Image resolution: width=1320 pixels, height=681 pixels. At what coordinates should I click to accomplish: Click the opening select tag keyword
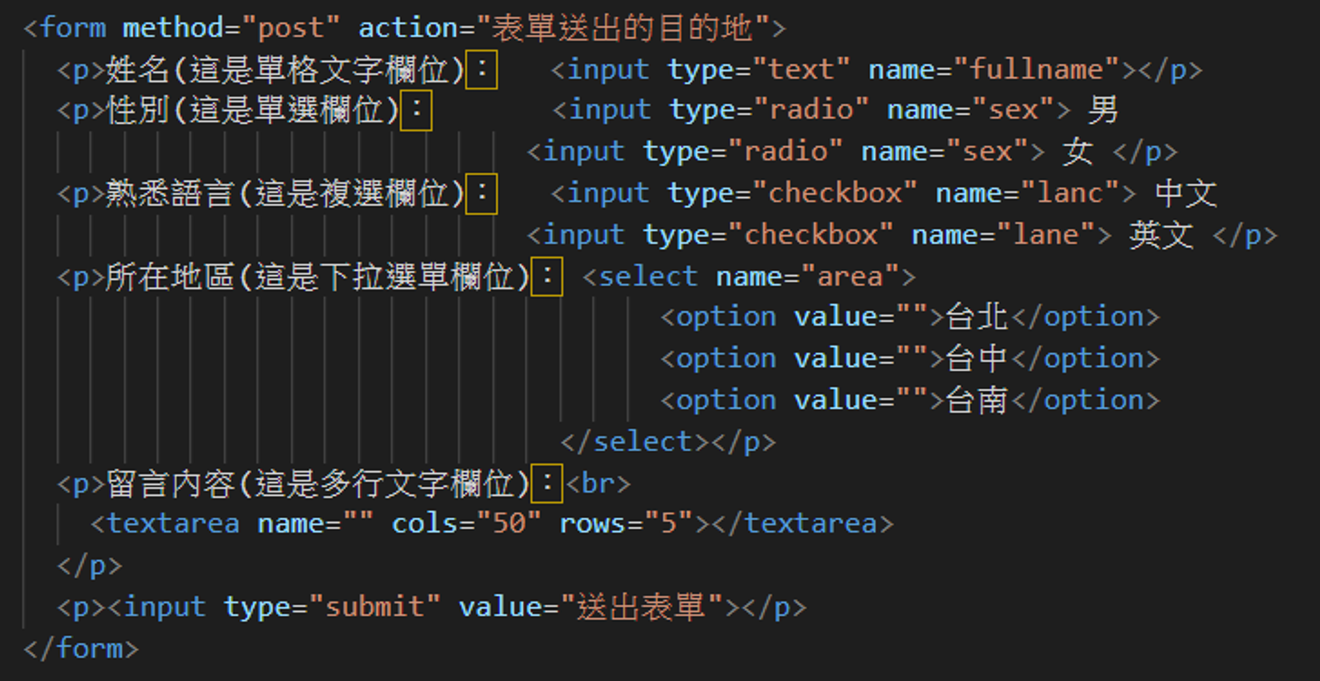(x=648, y=276)
